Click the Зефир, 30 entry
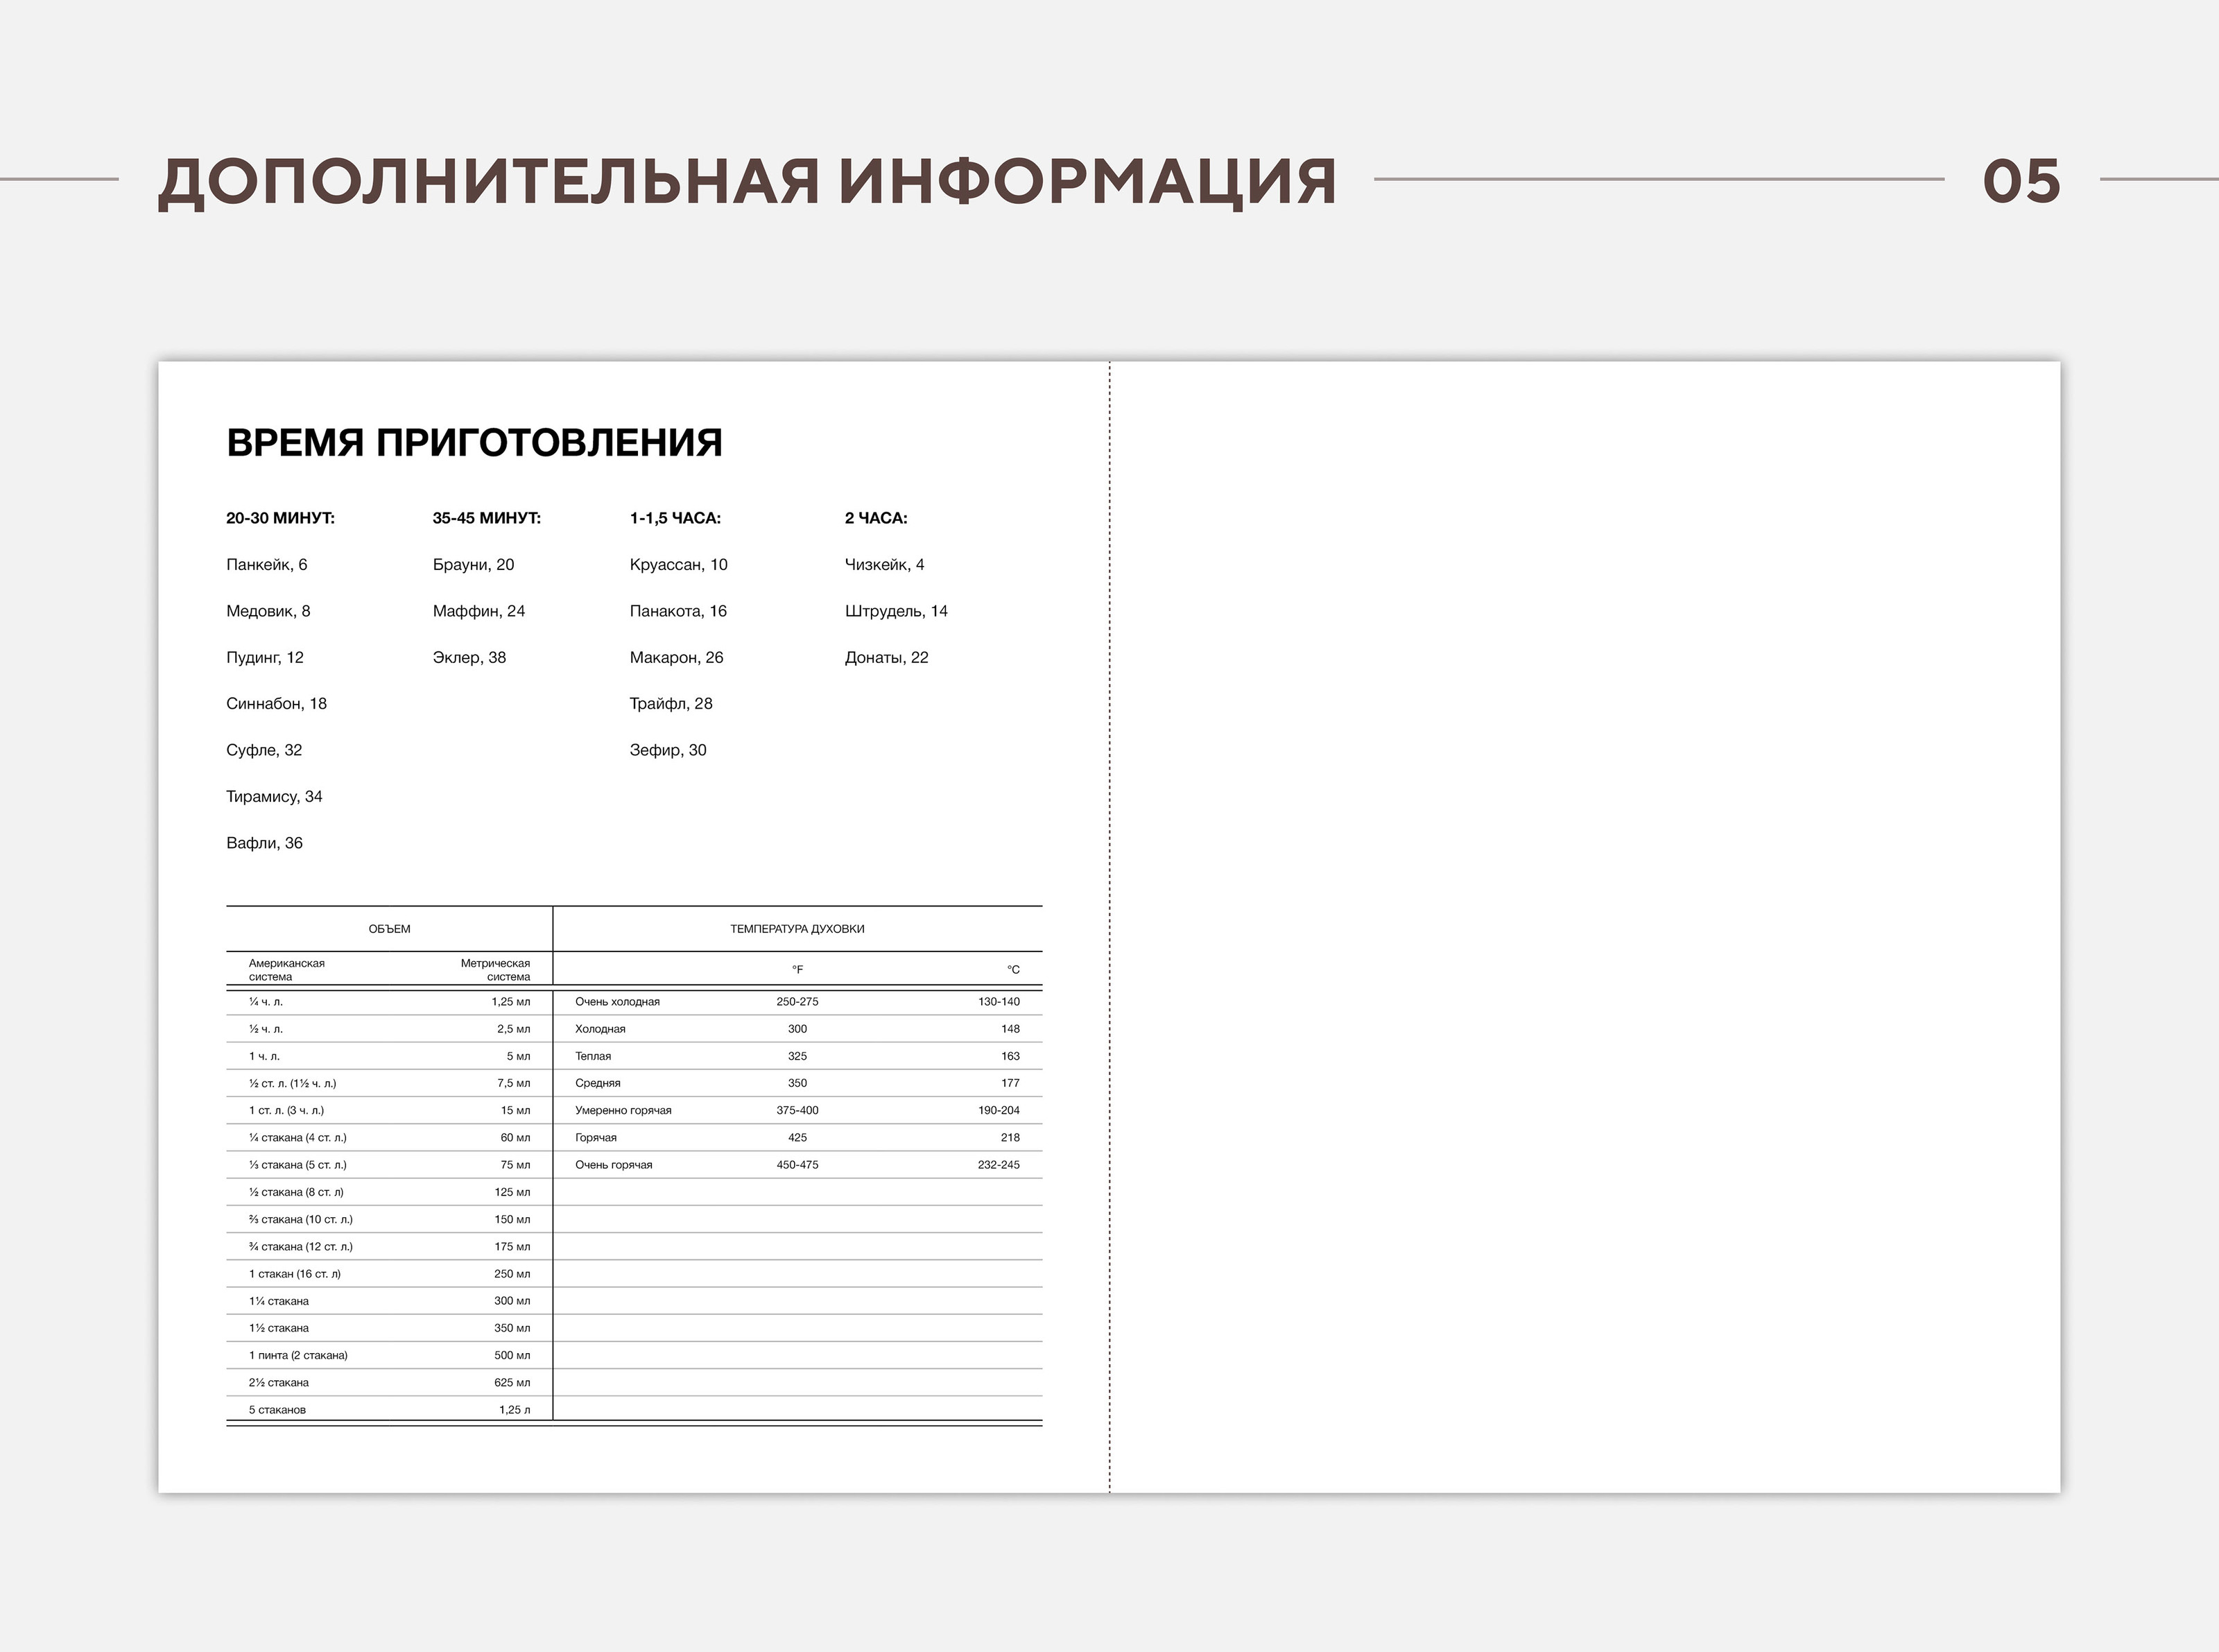 [x=668, y=750]
